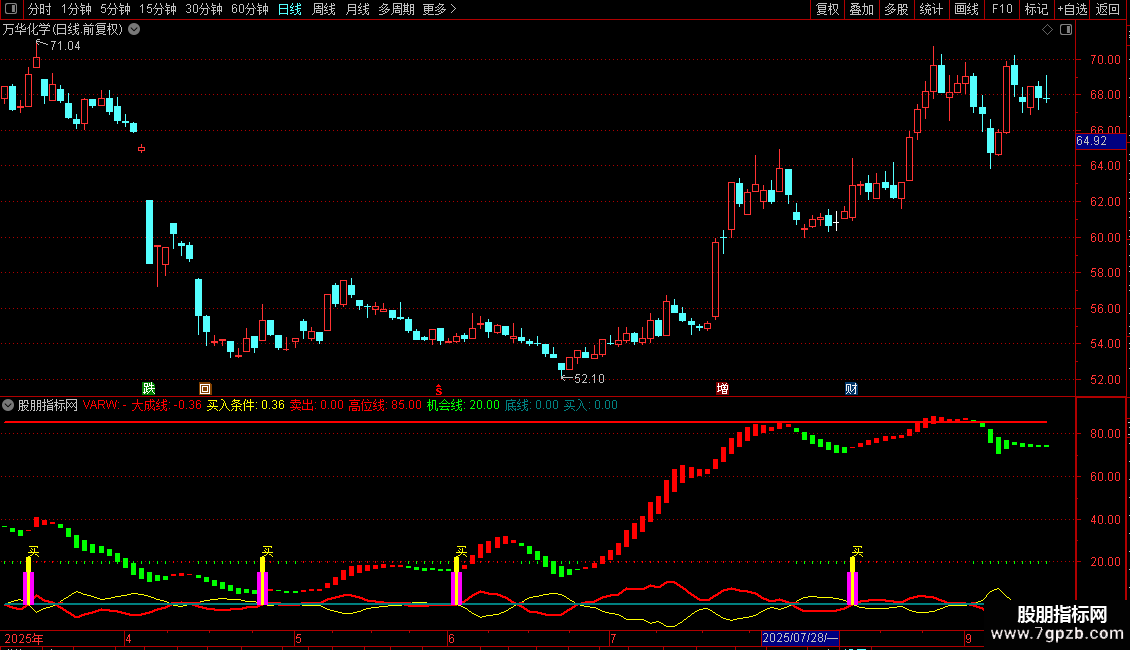The height and width of the screenshot is (650, 1130).
Task: Add stock to watchlist with +自选
Action: (1072, 9)
